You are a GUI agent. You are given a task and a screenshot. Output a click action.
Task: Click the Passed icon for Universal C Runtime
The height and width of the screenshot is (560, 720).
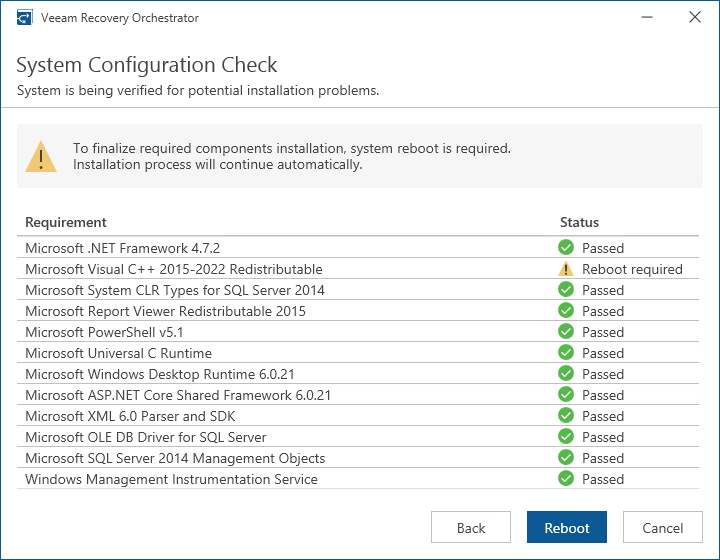coord(566,353)
